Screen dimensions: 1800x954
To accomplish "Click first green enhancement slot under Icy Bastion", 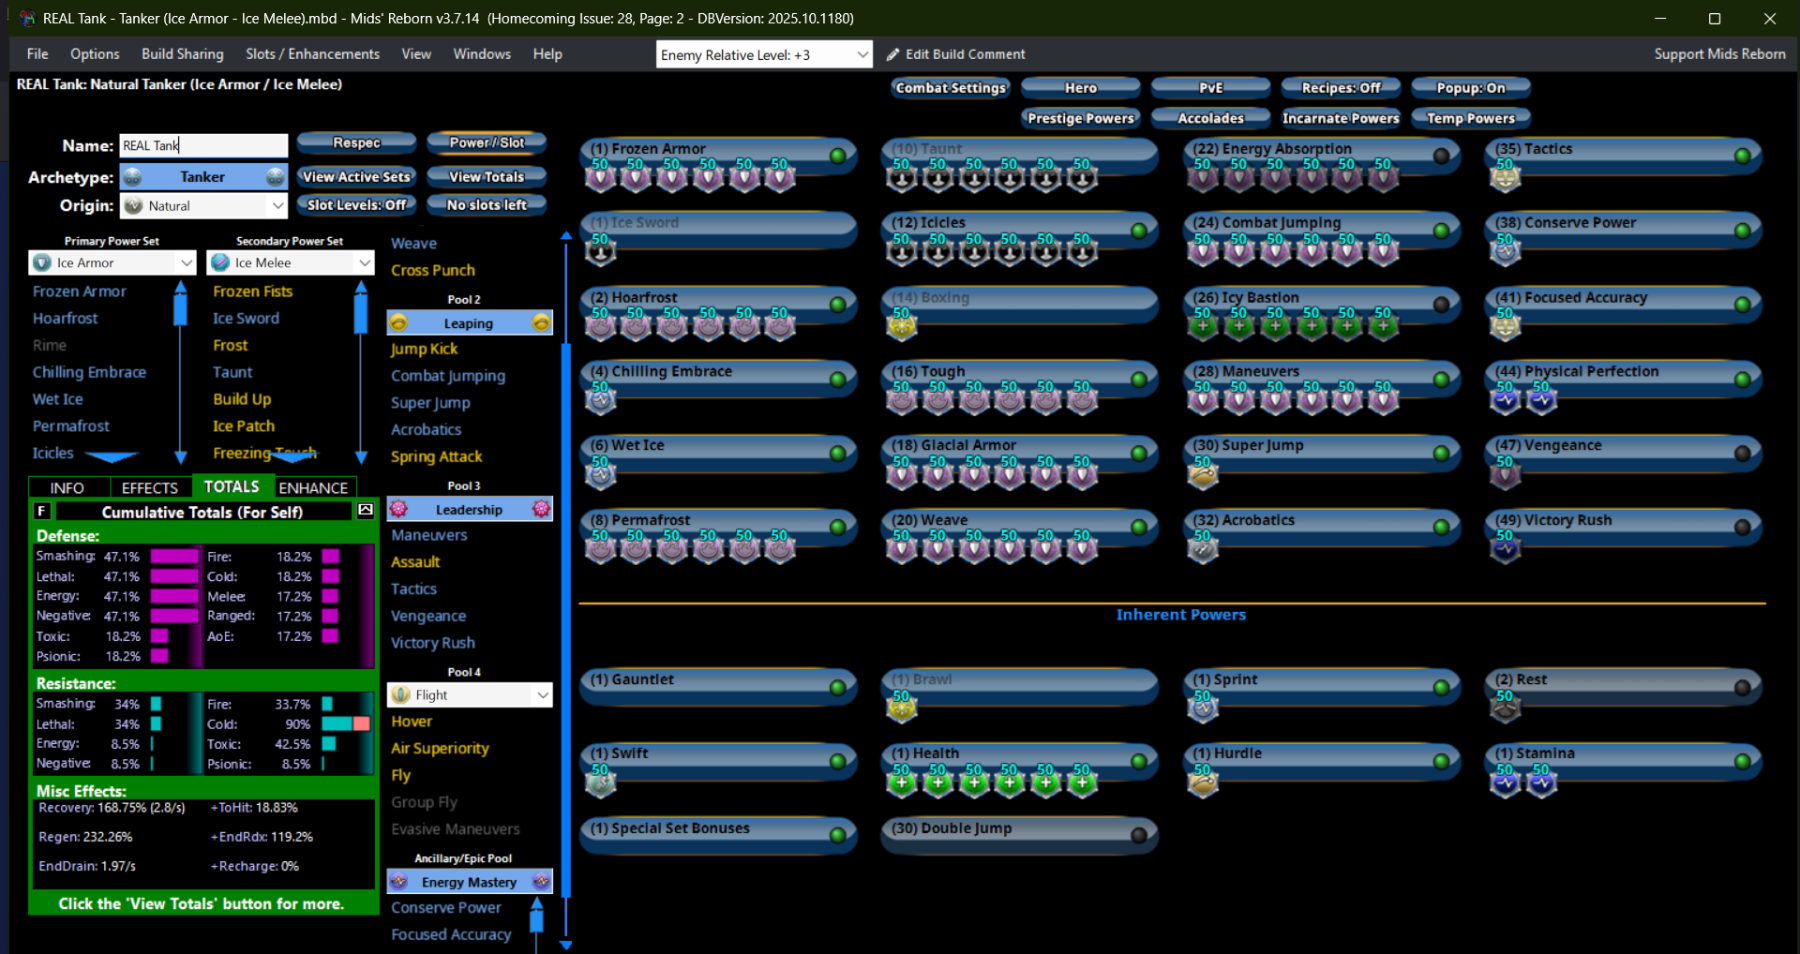I will coord(1203,326).
